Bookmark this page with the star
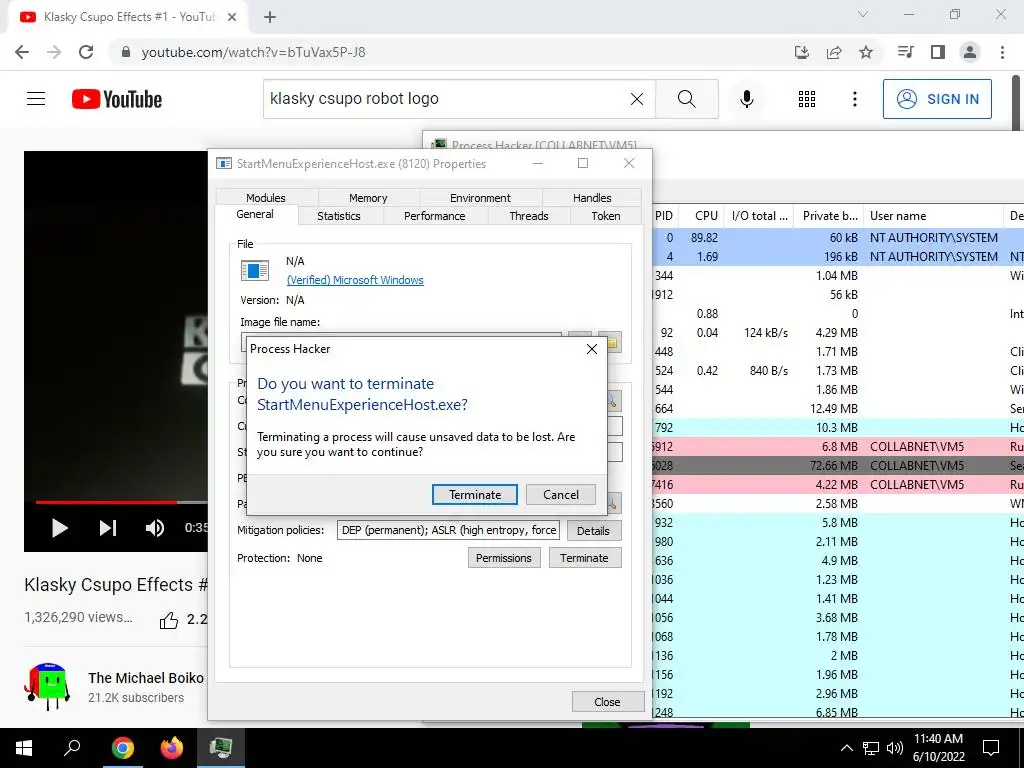 pos(866,52)
